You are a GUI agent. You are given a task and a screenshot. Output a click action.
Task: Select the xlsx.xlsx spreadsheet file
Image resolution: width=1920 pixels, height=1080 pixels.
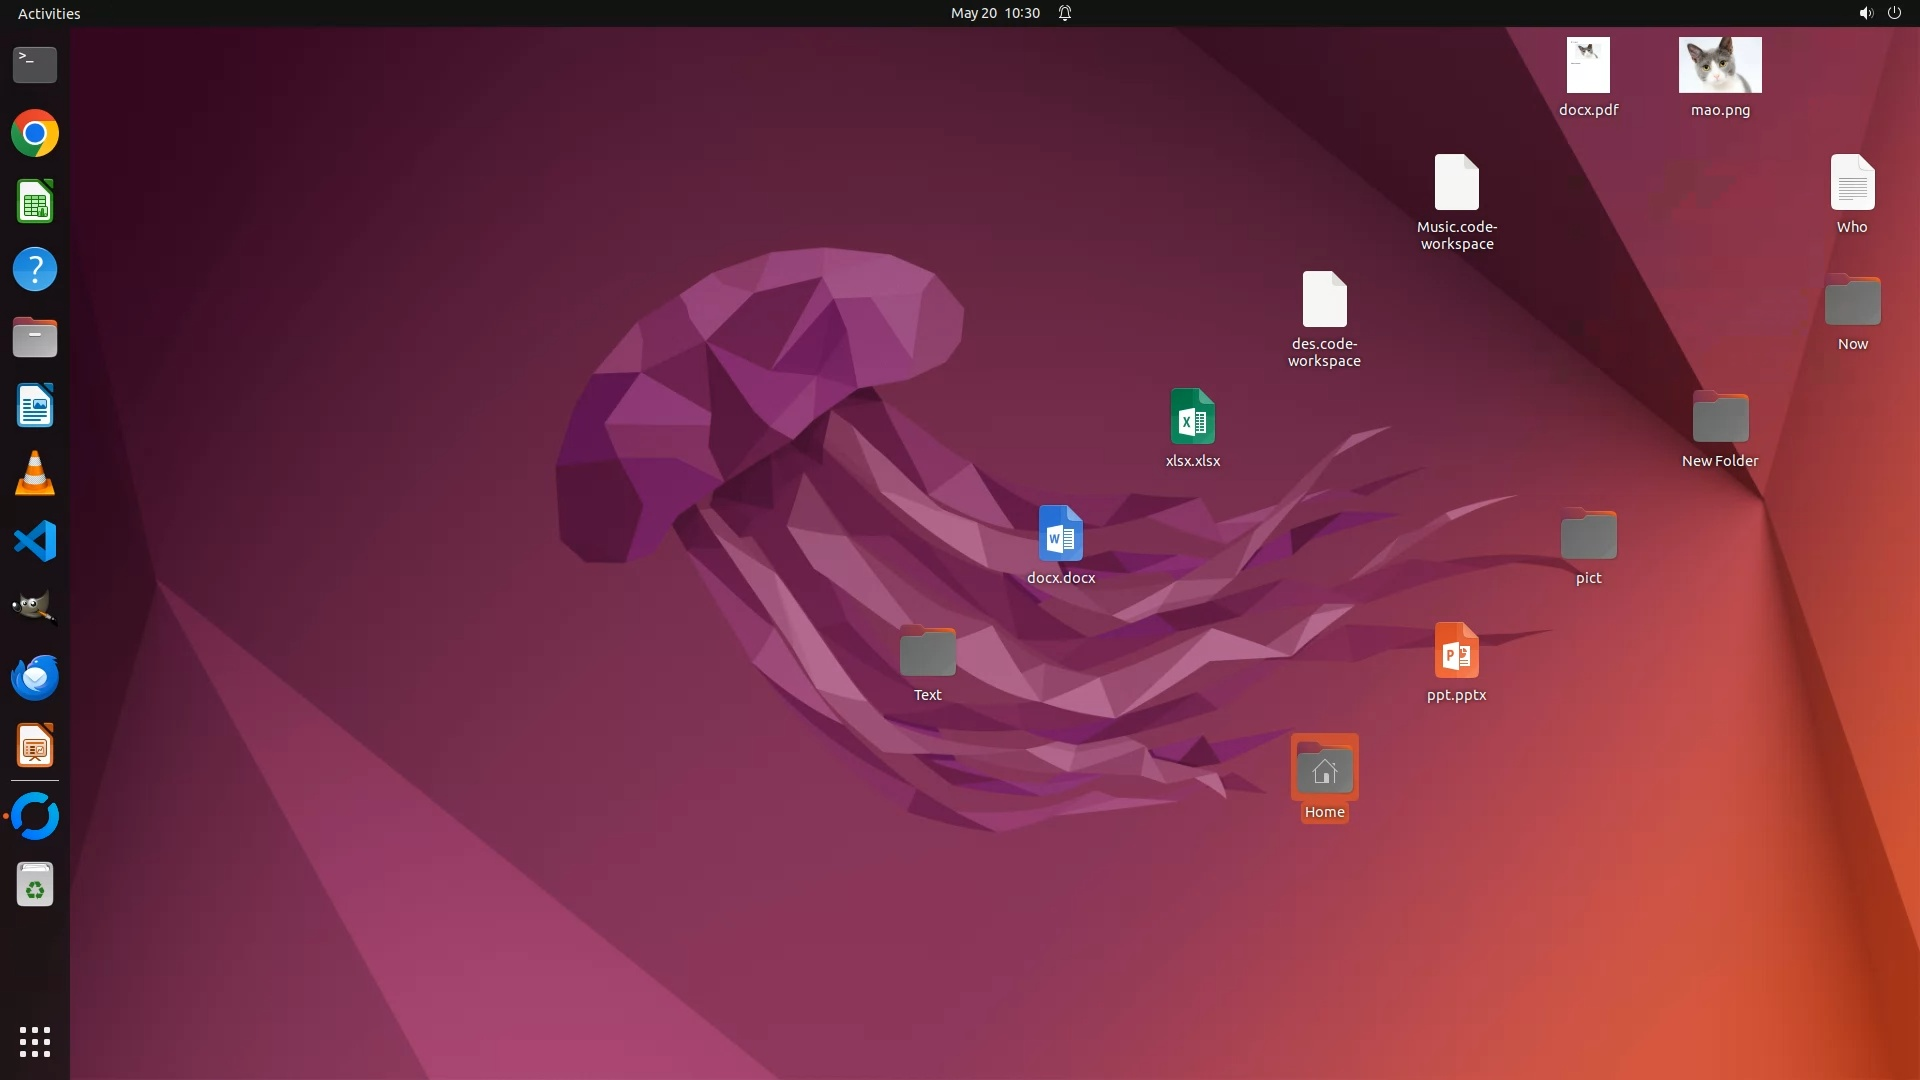pos(1192,417)
